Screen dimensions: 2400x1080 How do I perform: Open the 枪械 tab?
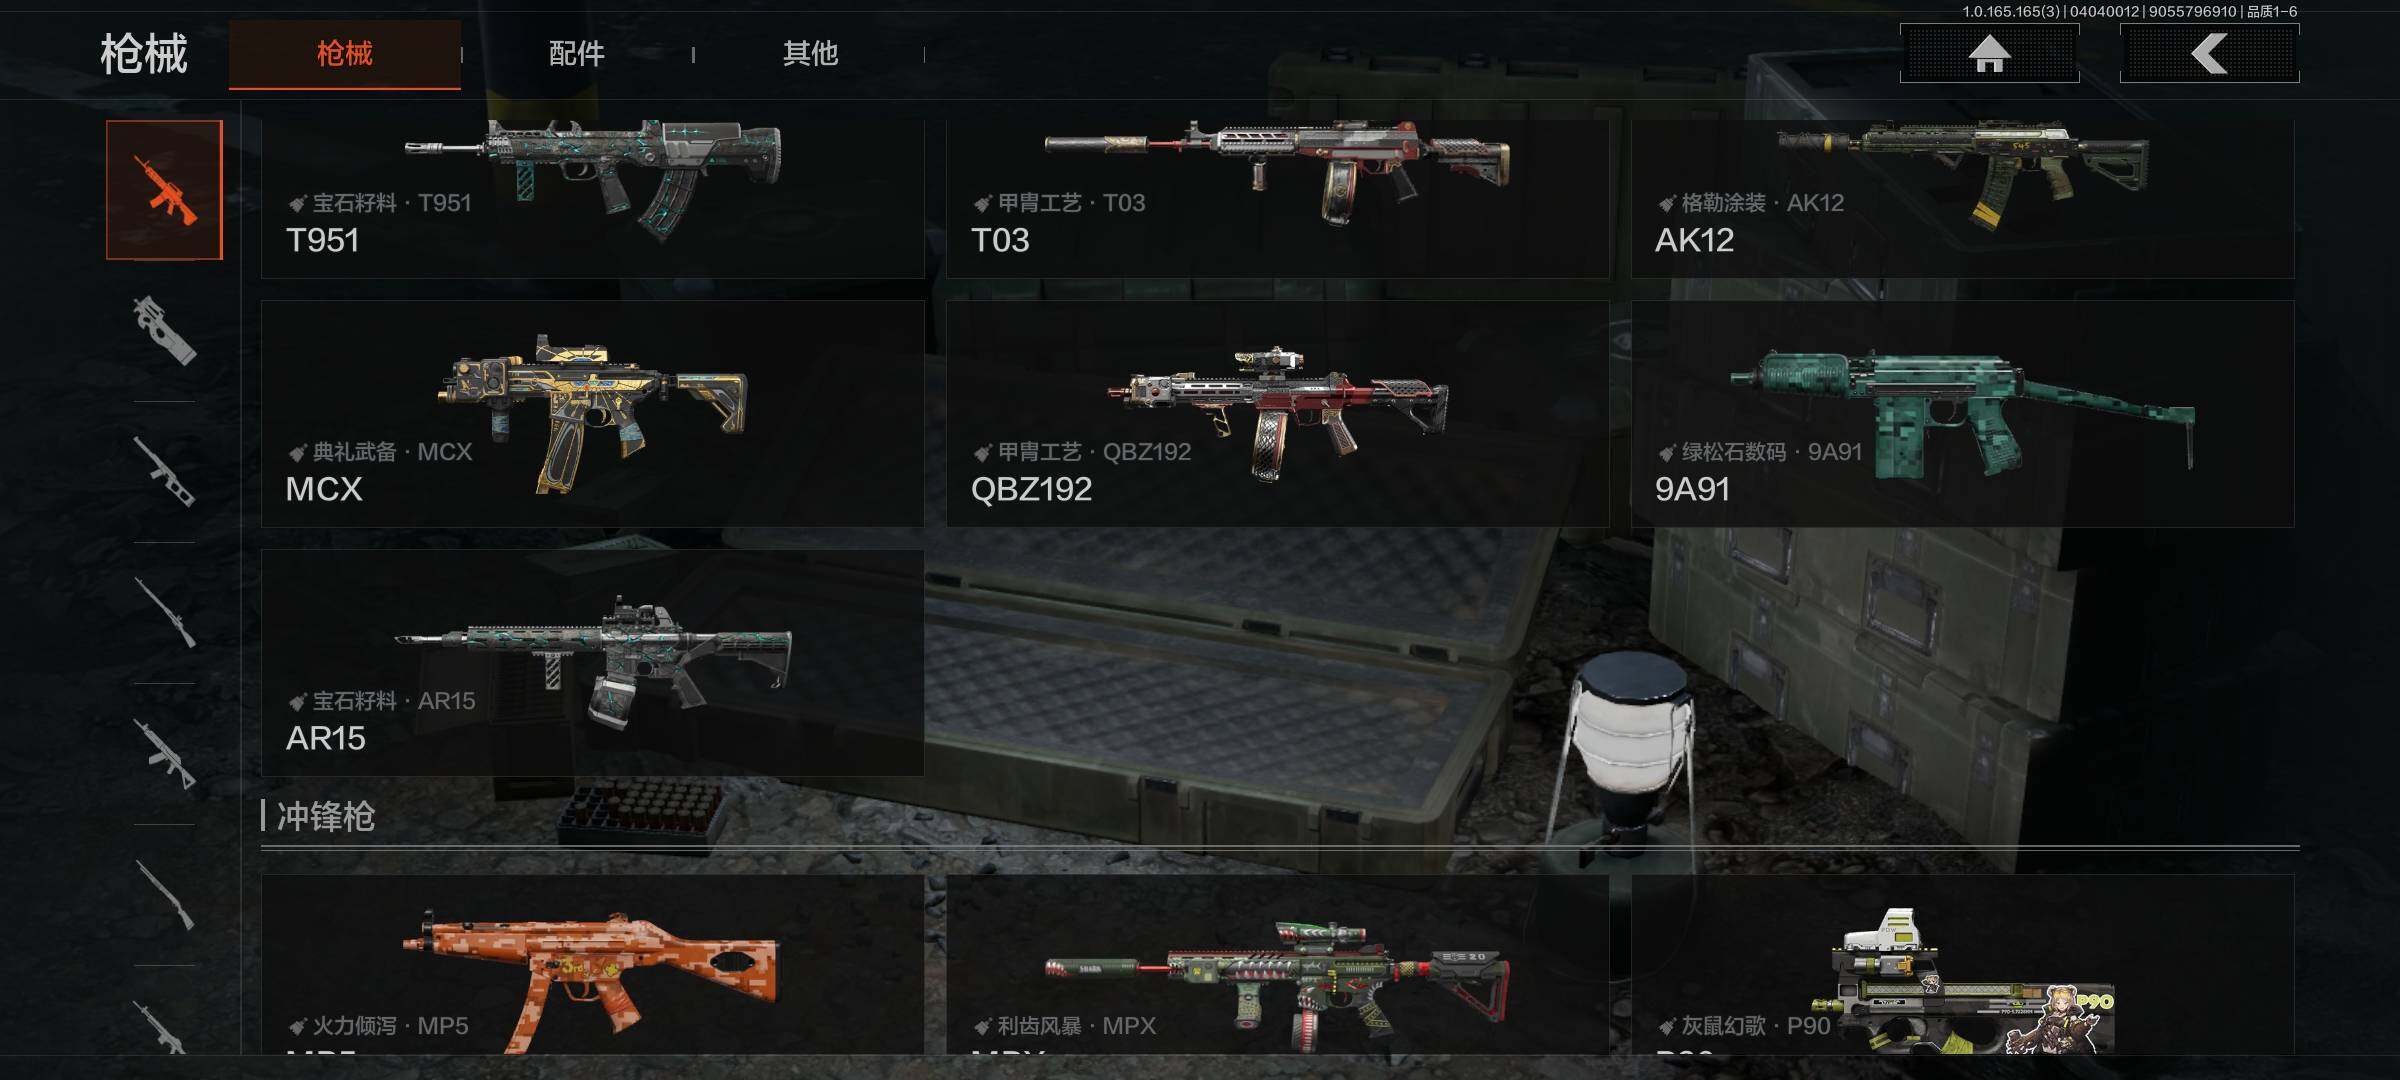tap(345, 54)
